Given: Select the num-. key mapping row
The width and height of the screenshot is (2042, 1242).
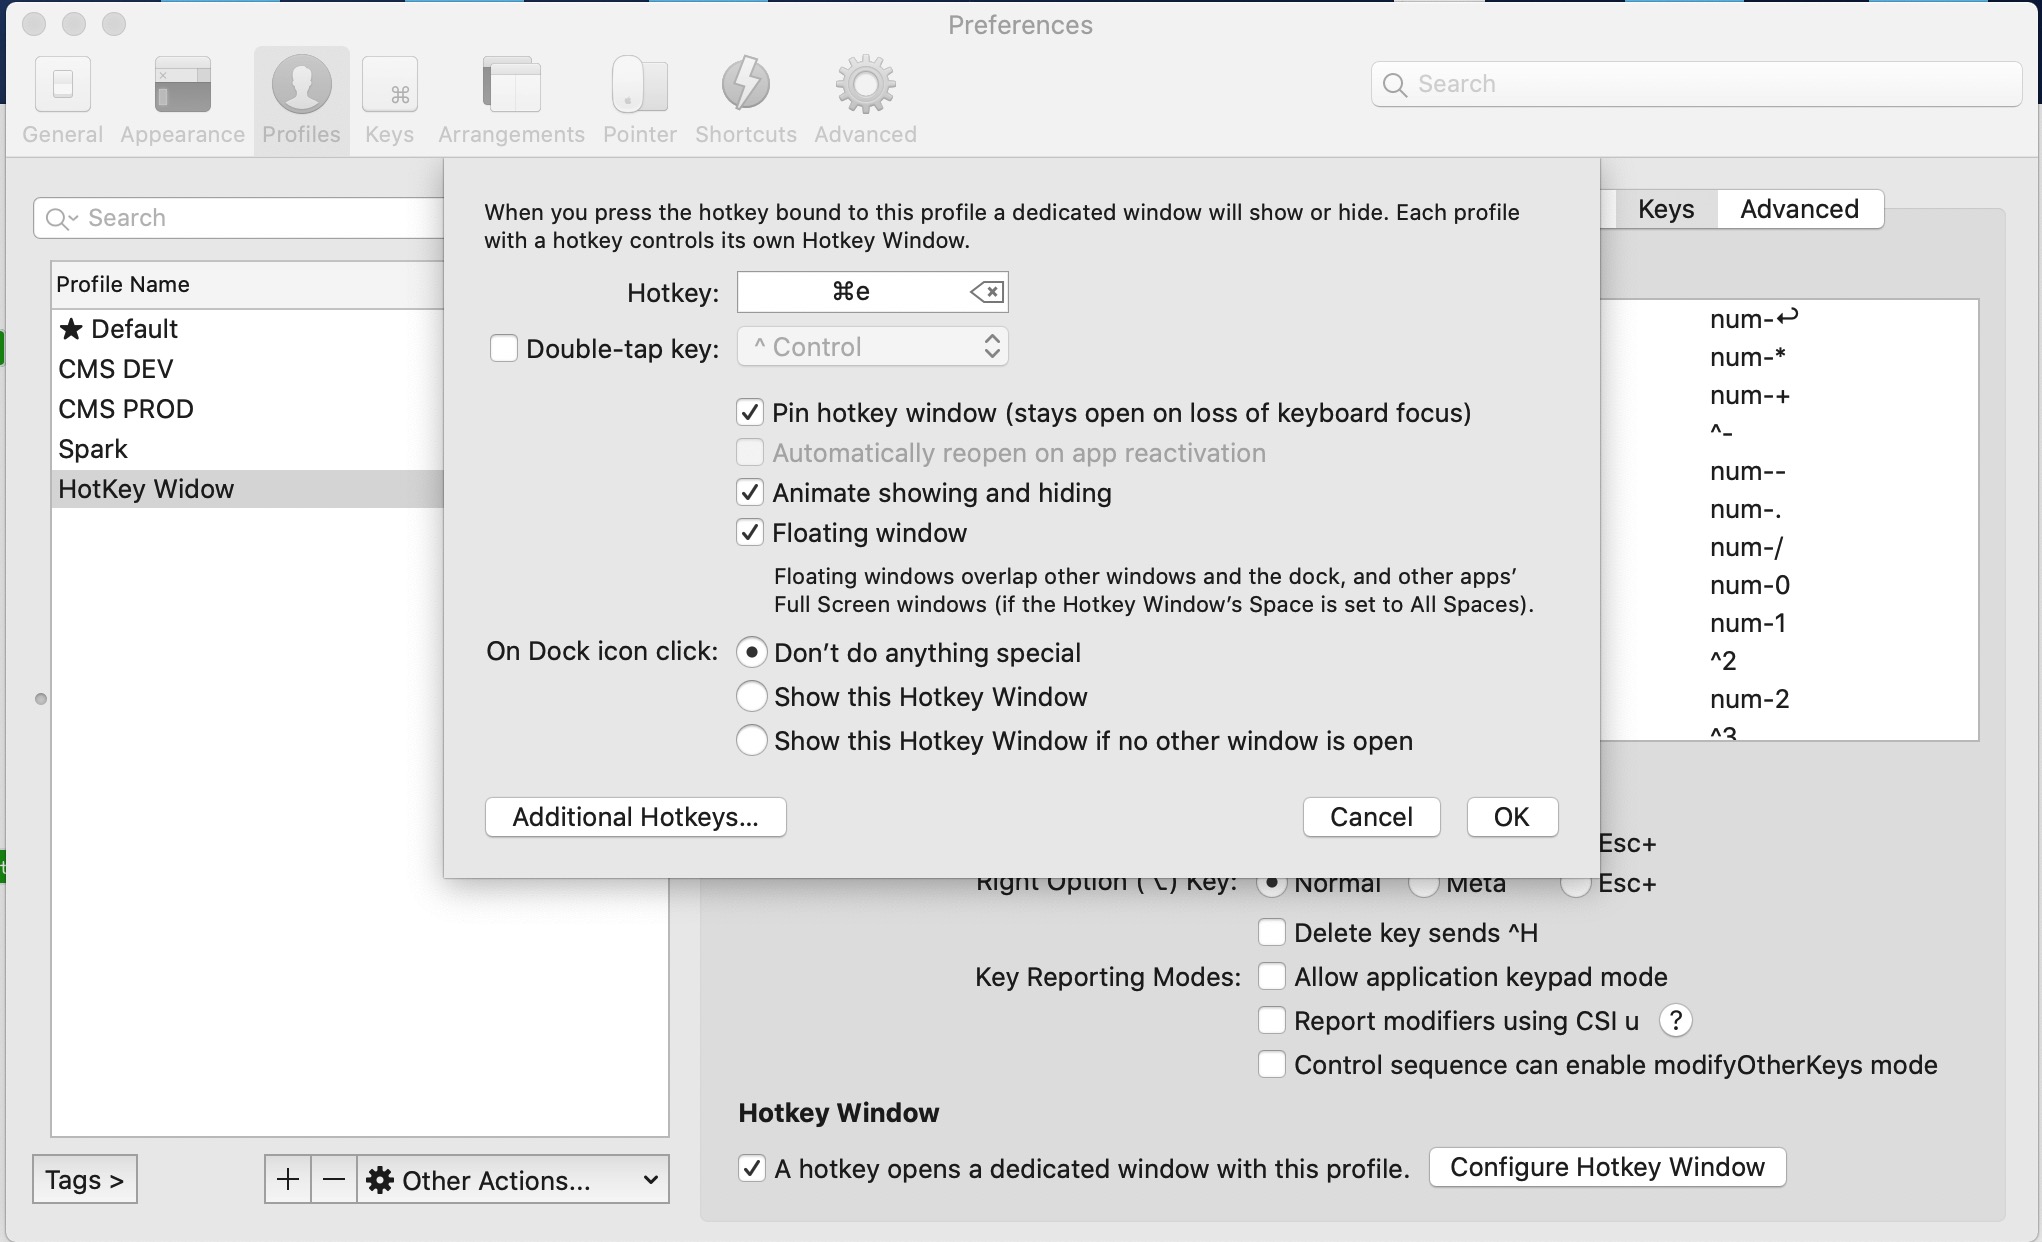Looking at the screenshot, I should pos(1788,509).
